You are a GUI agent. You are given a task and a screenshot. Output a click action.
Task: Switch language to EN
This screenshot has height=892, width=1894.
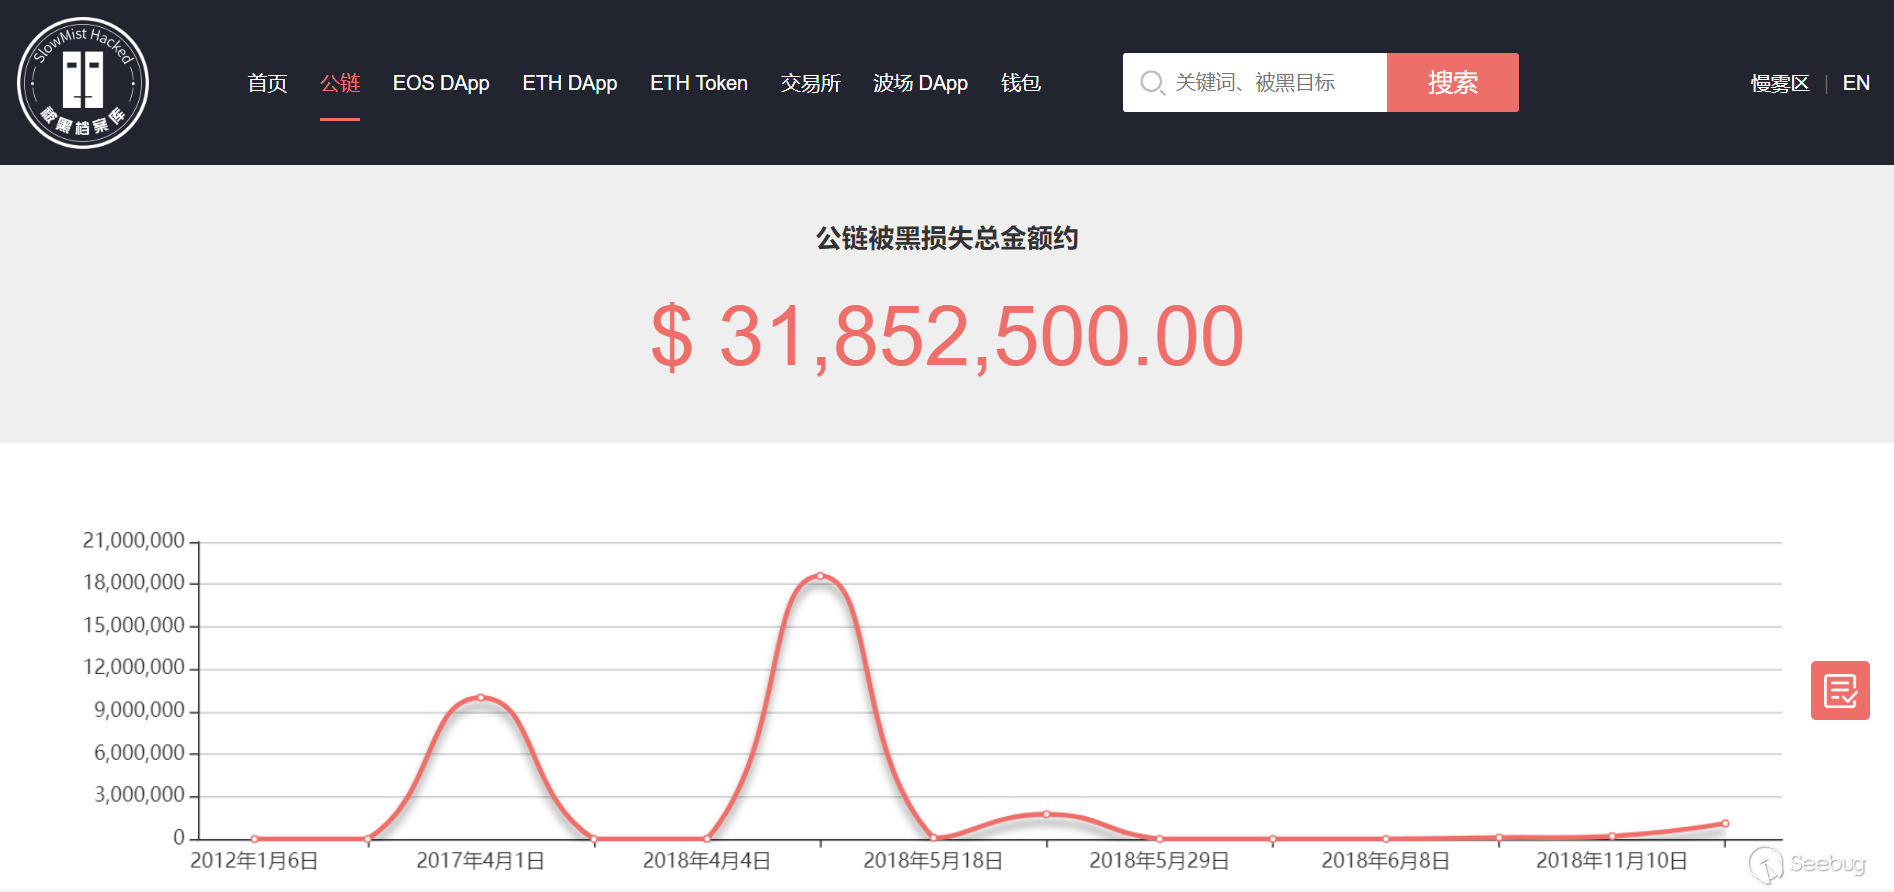click(x=1856, y=83)
